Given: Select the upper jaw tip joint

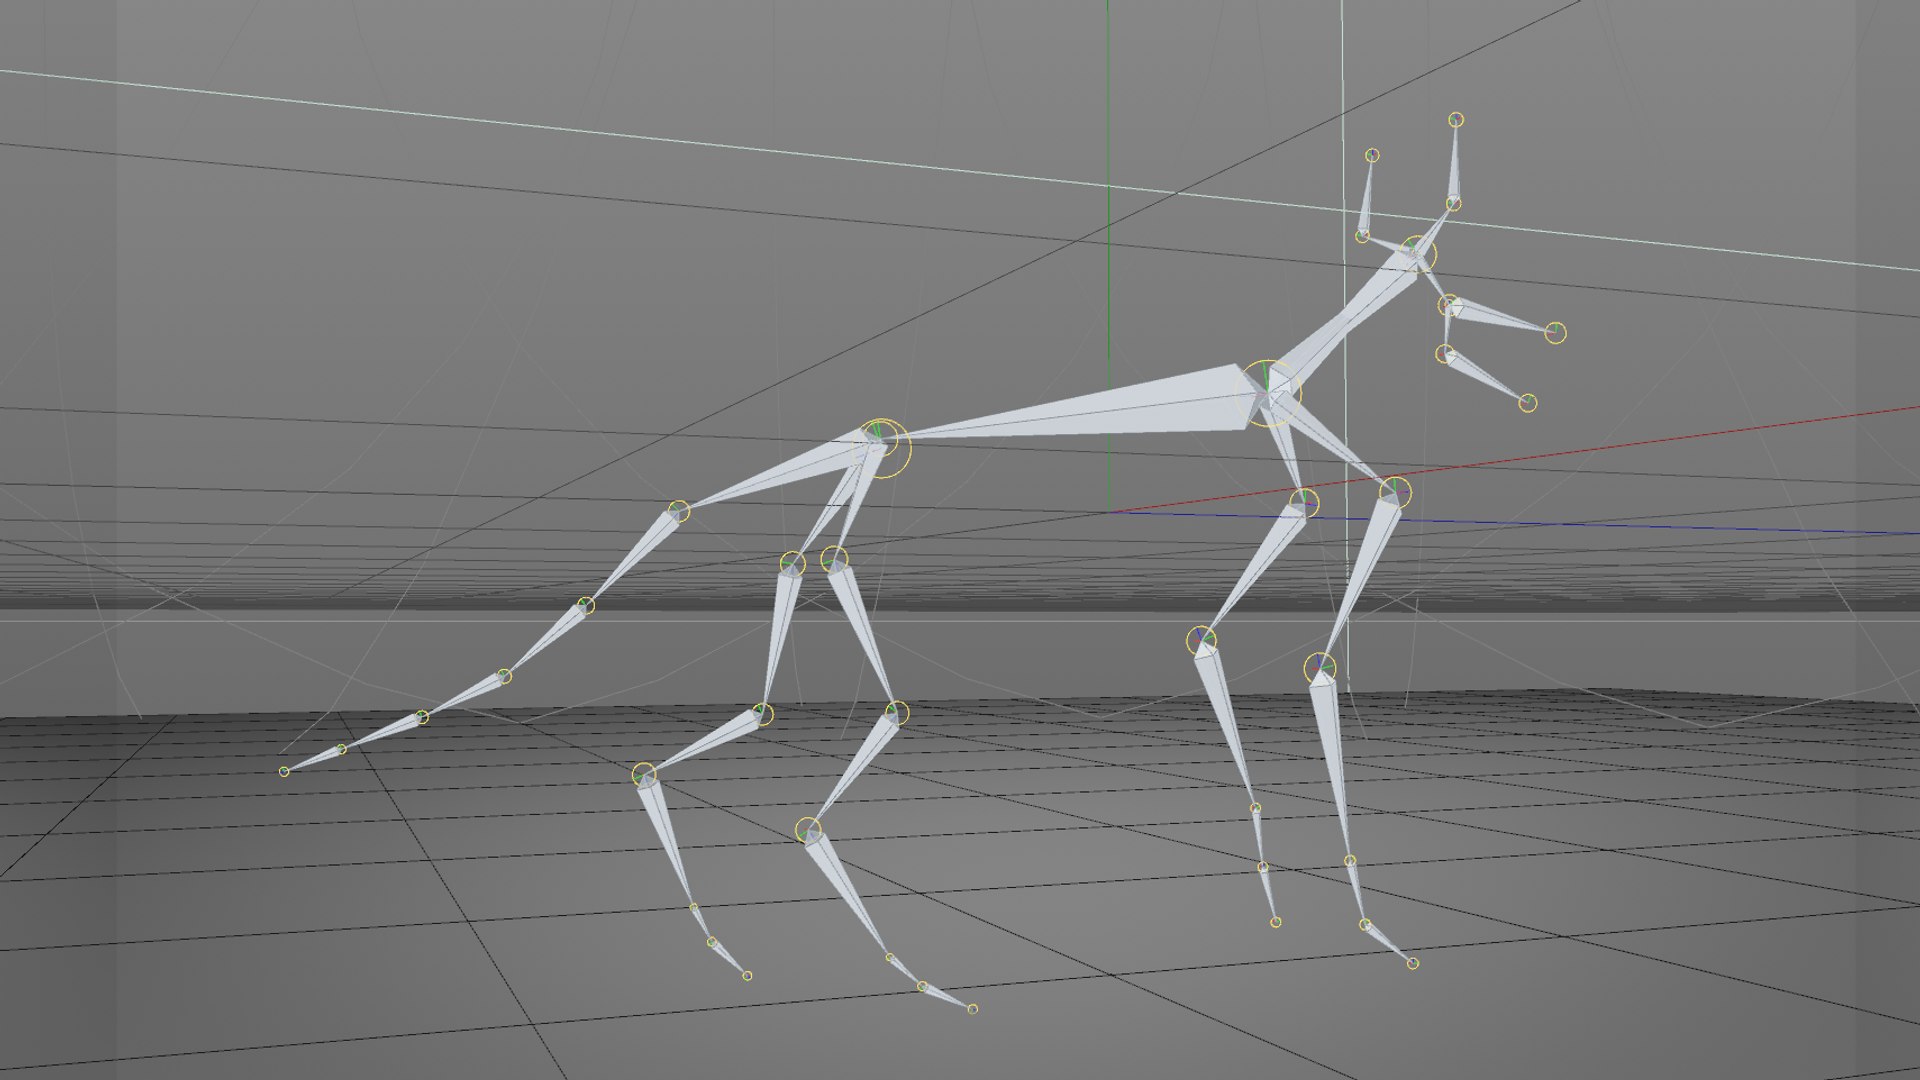Looking at the screenshot, I should [x=1554, y=333].
